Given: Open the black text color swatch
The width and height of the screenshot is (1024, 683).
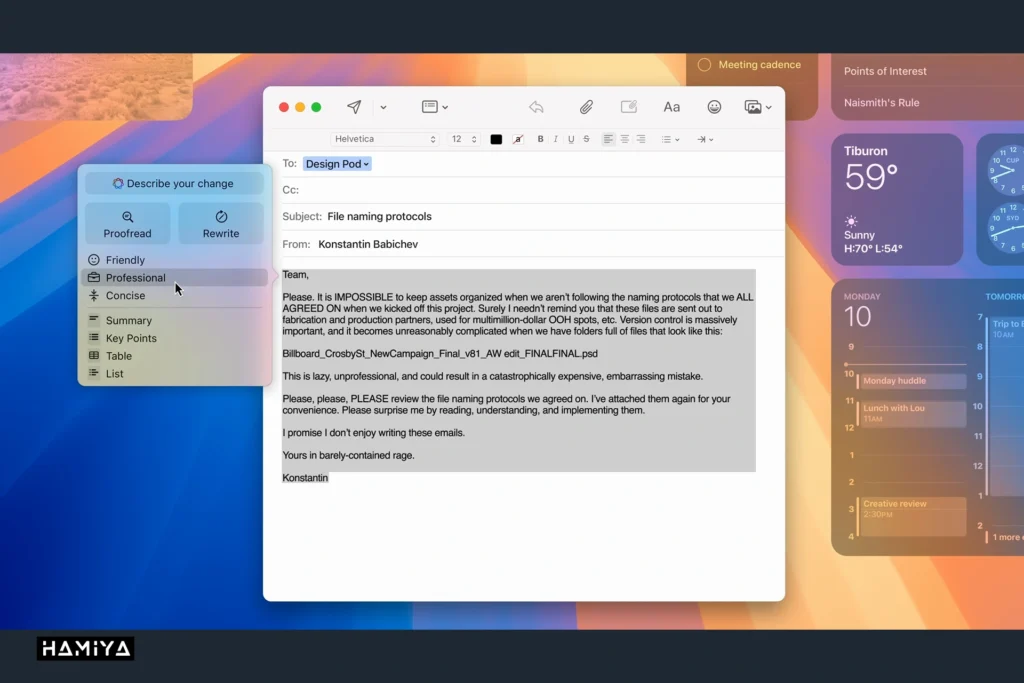Looking at the screenshot, I should 496,139.
